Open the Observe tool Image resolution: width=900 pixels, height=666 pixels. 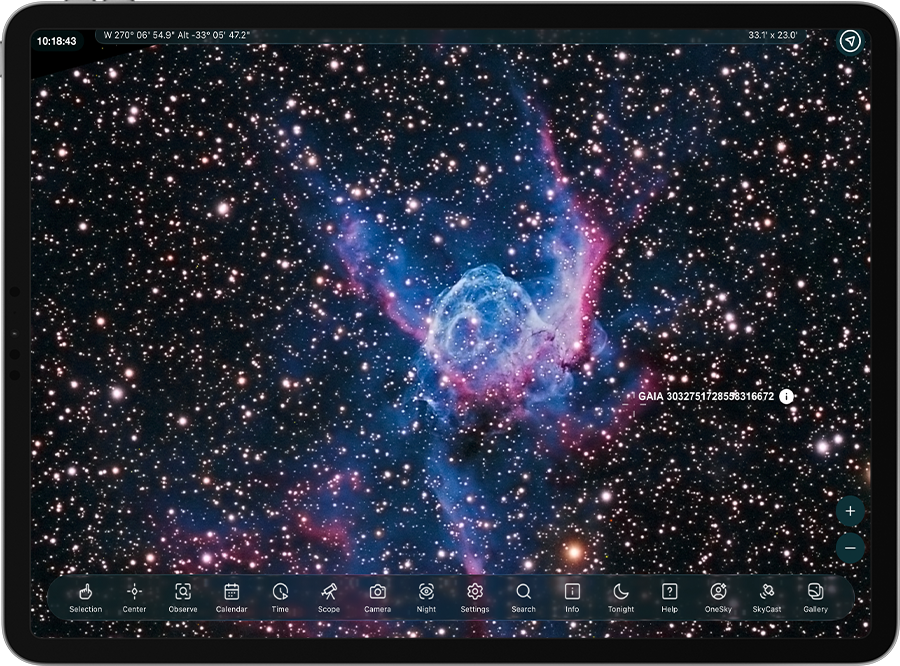tap(183, 596)
